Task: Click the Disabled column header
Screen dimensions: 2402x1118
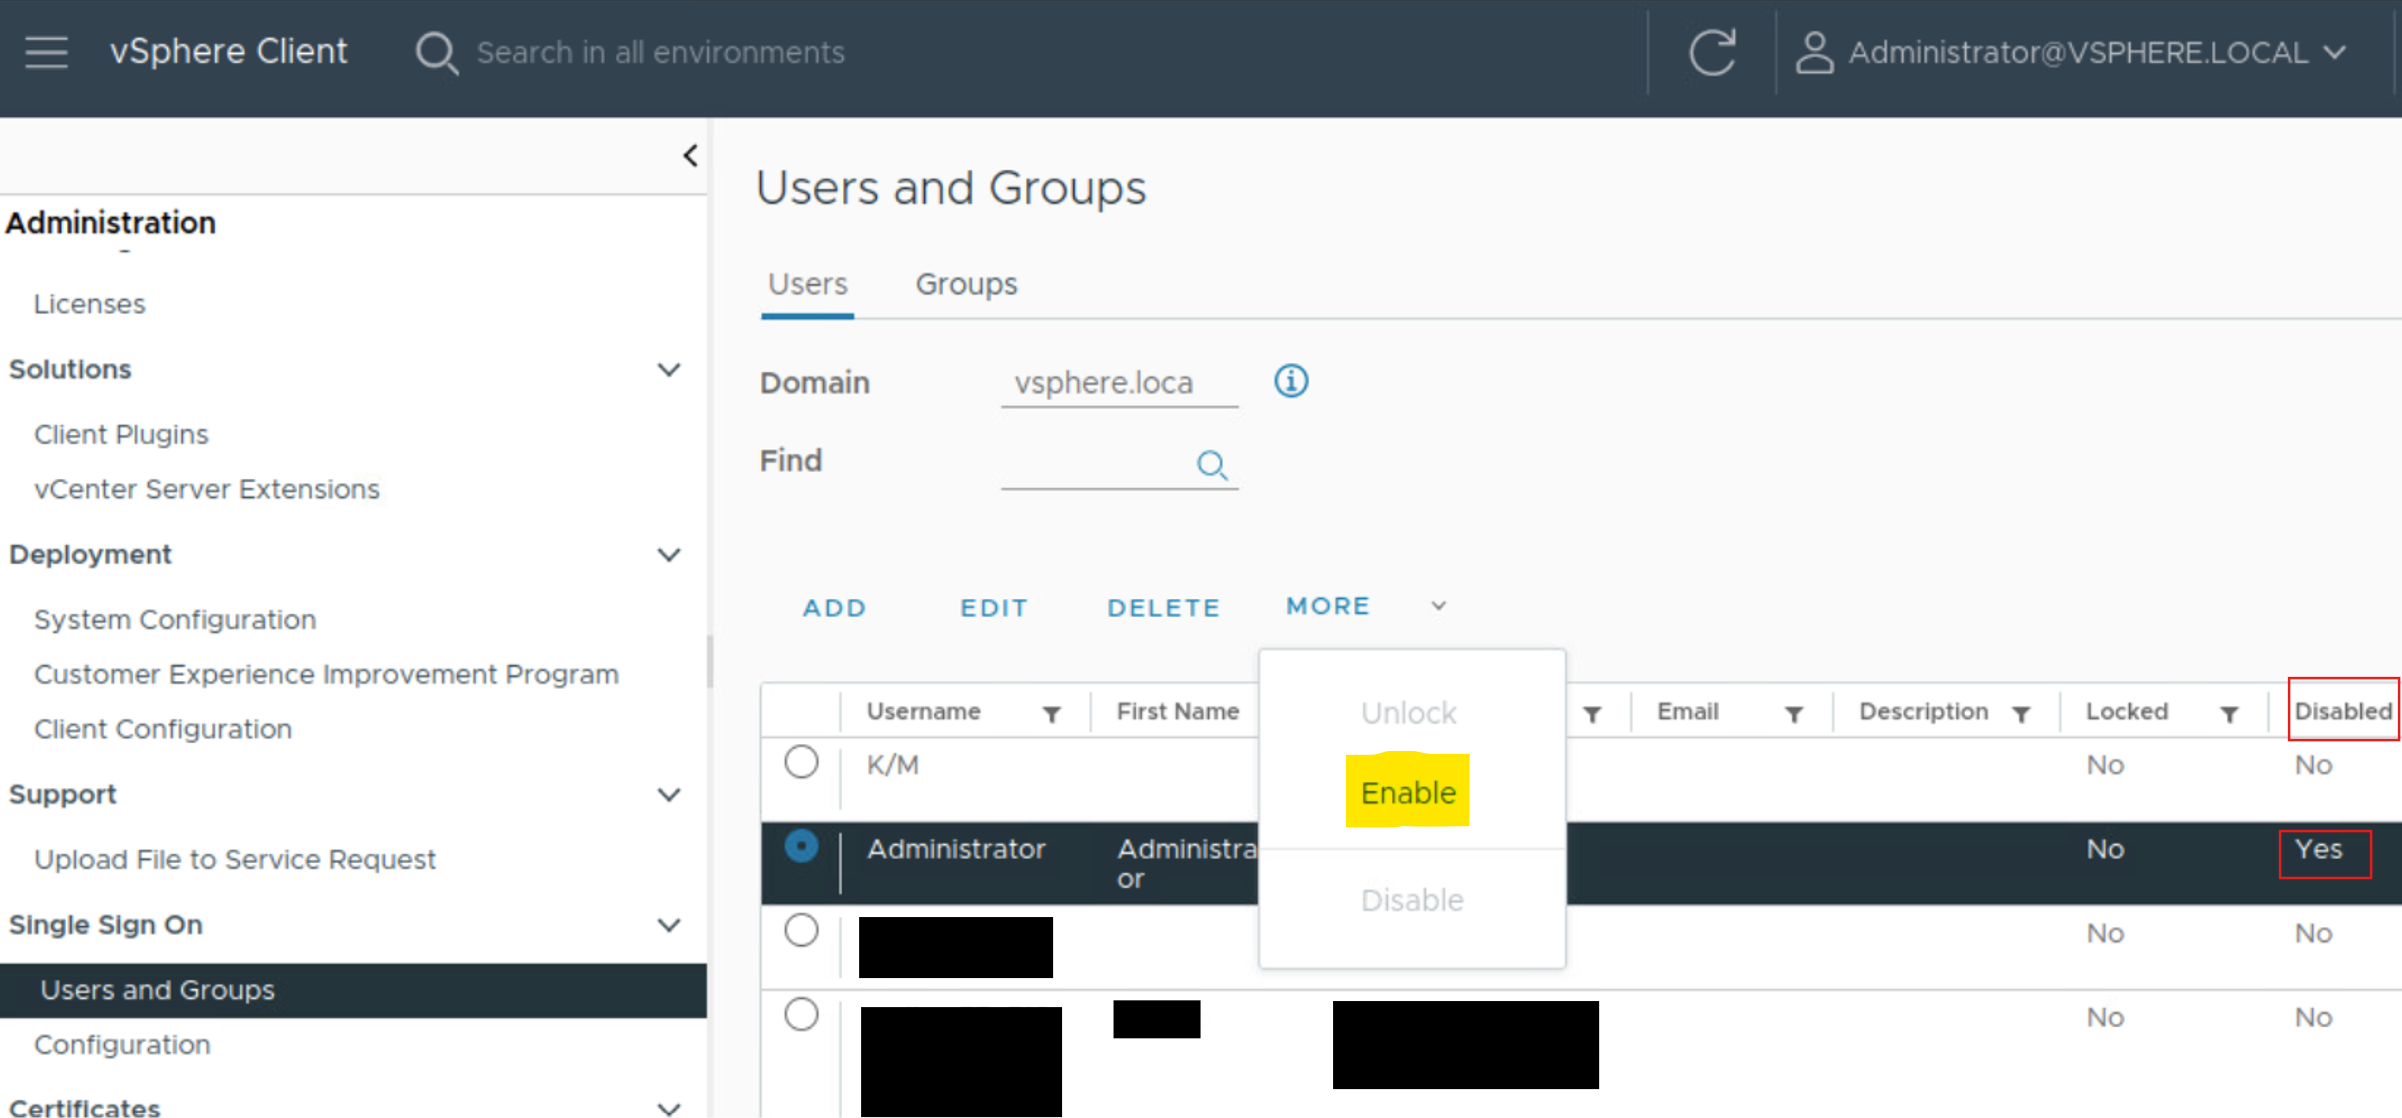Action: click(x=2343, y=711)
